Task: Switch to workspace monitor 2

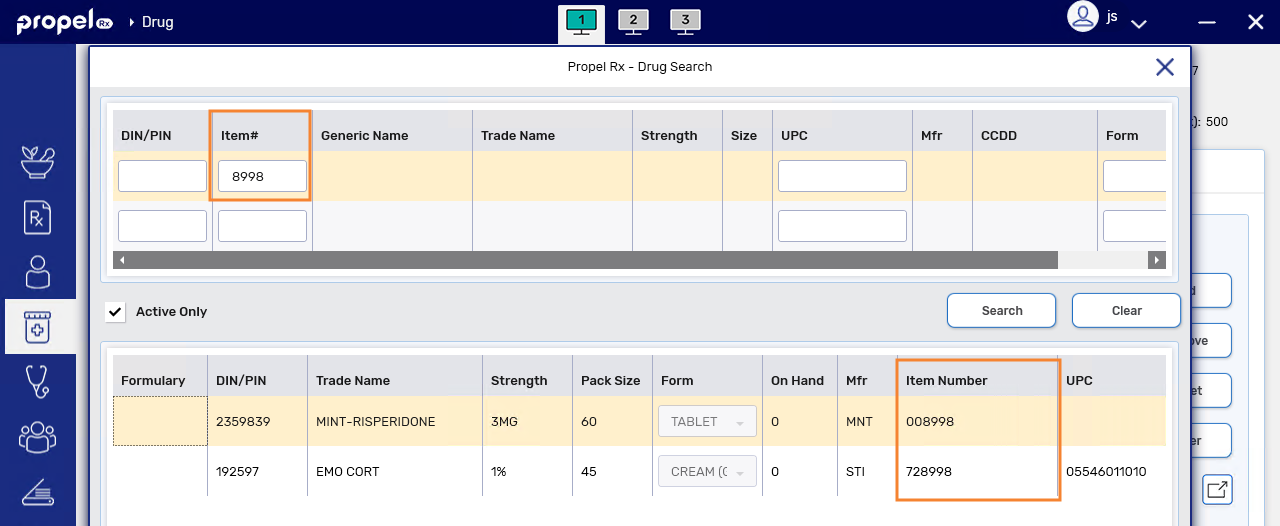Action: (x=633, y=21)
